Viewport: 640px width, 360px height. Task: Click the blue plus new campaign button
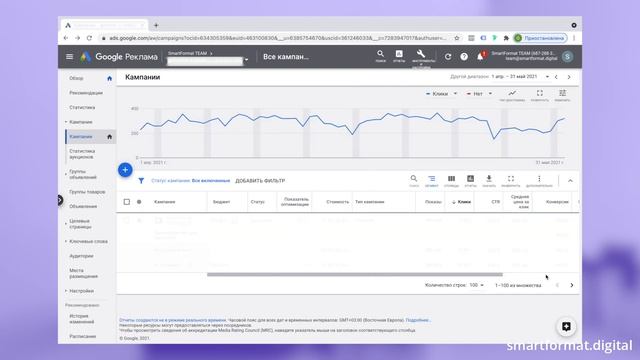pyautogui.click(x=125, y=170)
